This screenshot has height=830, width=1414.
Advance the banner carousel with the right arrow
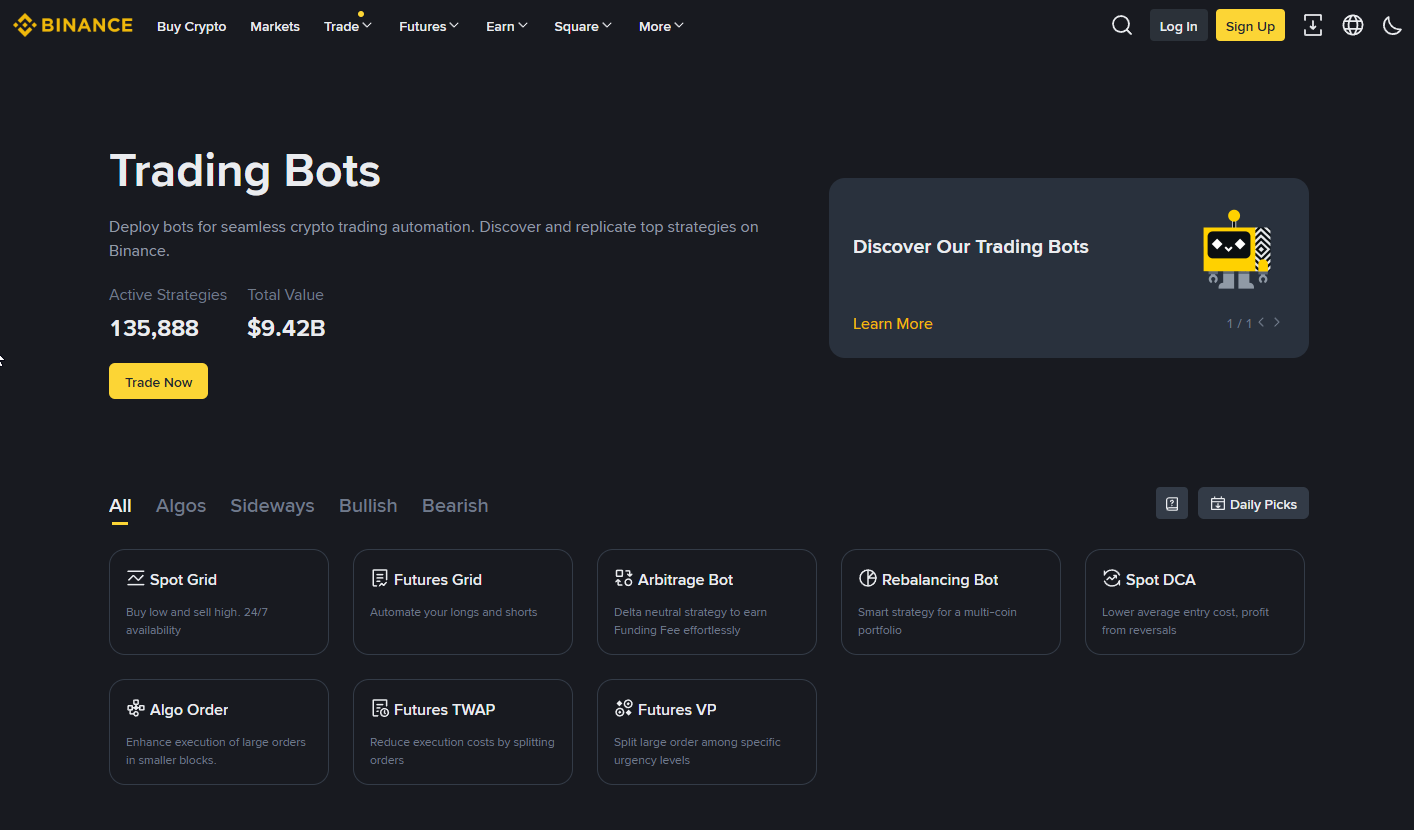[1276, 322]
